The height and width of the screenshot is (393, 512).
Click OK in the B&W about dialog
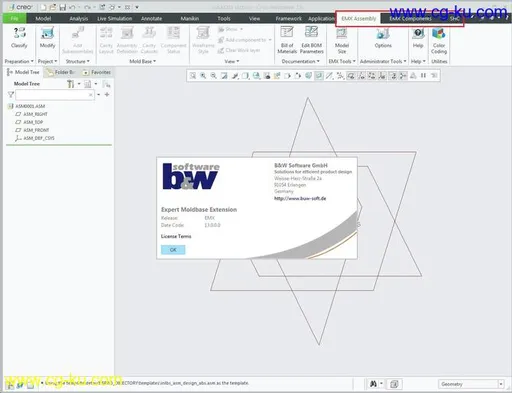click(173, 250)
